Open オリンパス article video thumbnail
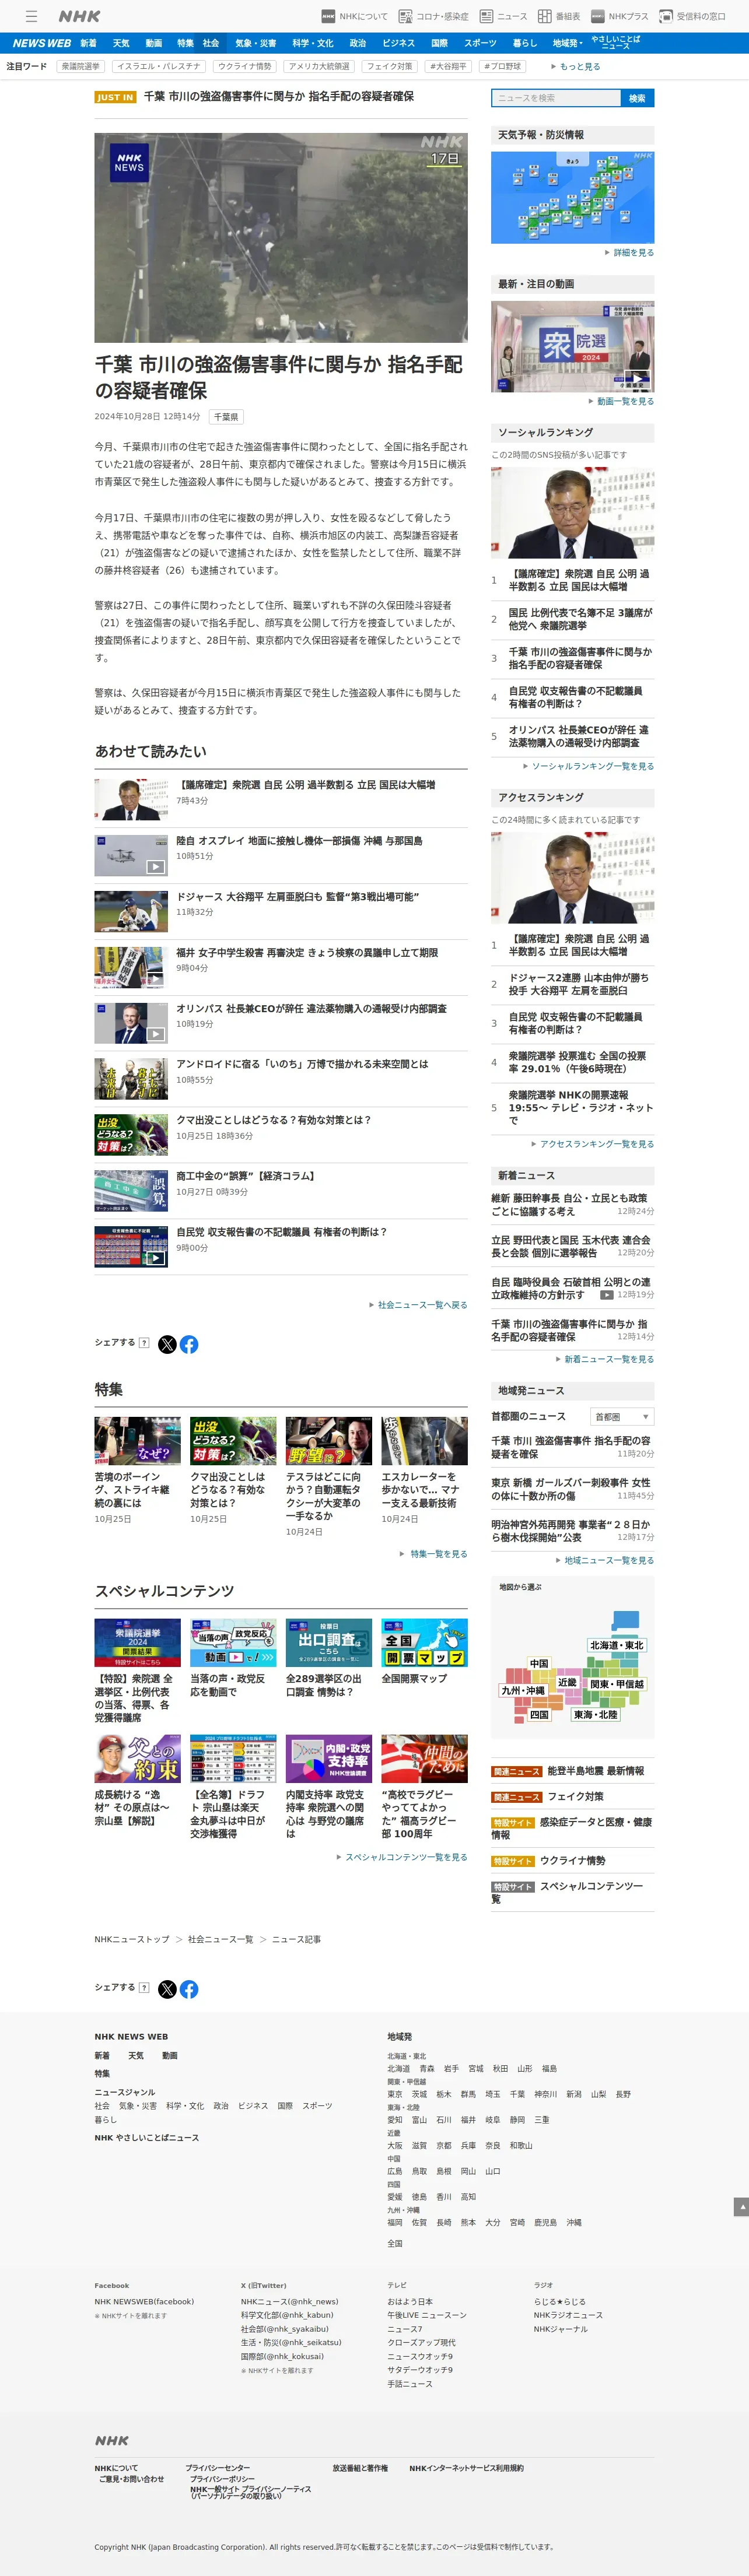749x2576 pixels. [131, 1024]
